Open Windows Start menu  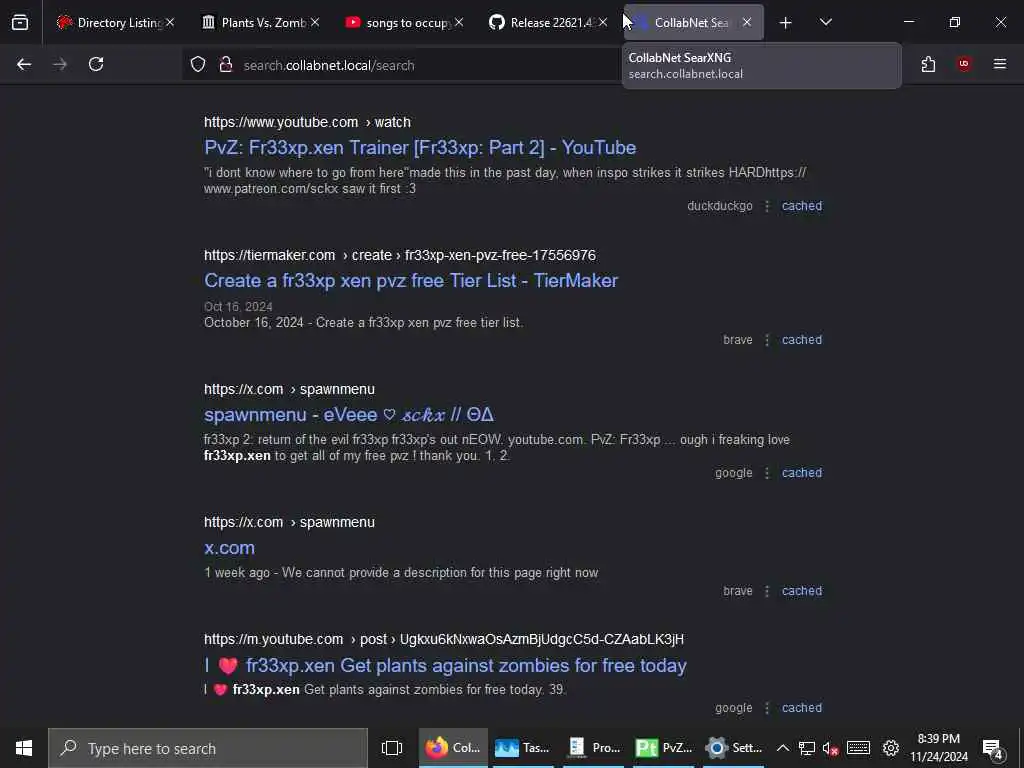click(x=24, y=748)
